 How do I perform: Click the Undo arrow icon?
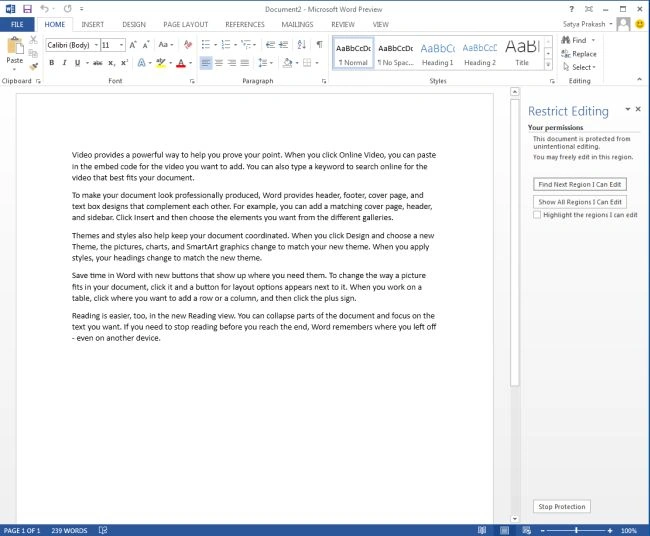[x=44, y=9]
